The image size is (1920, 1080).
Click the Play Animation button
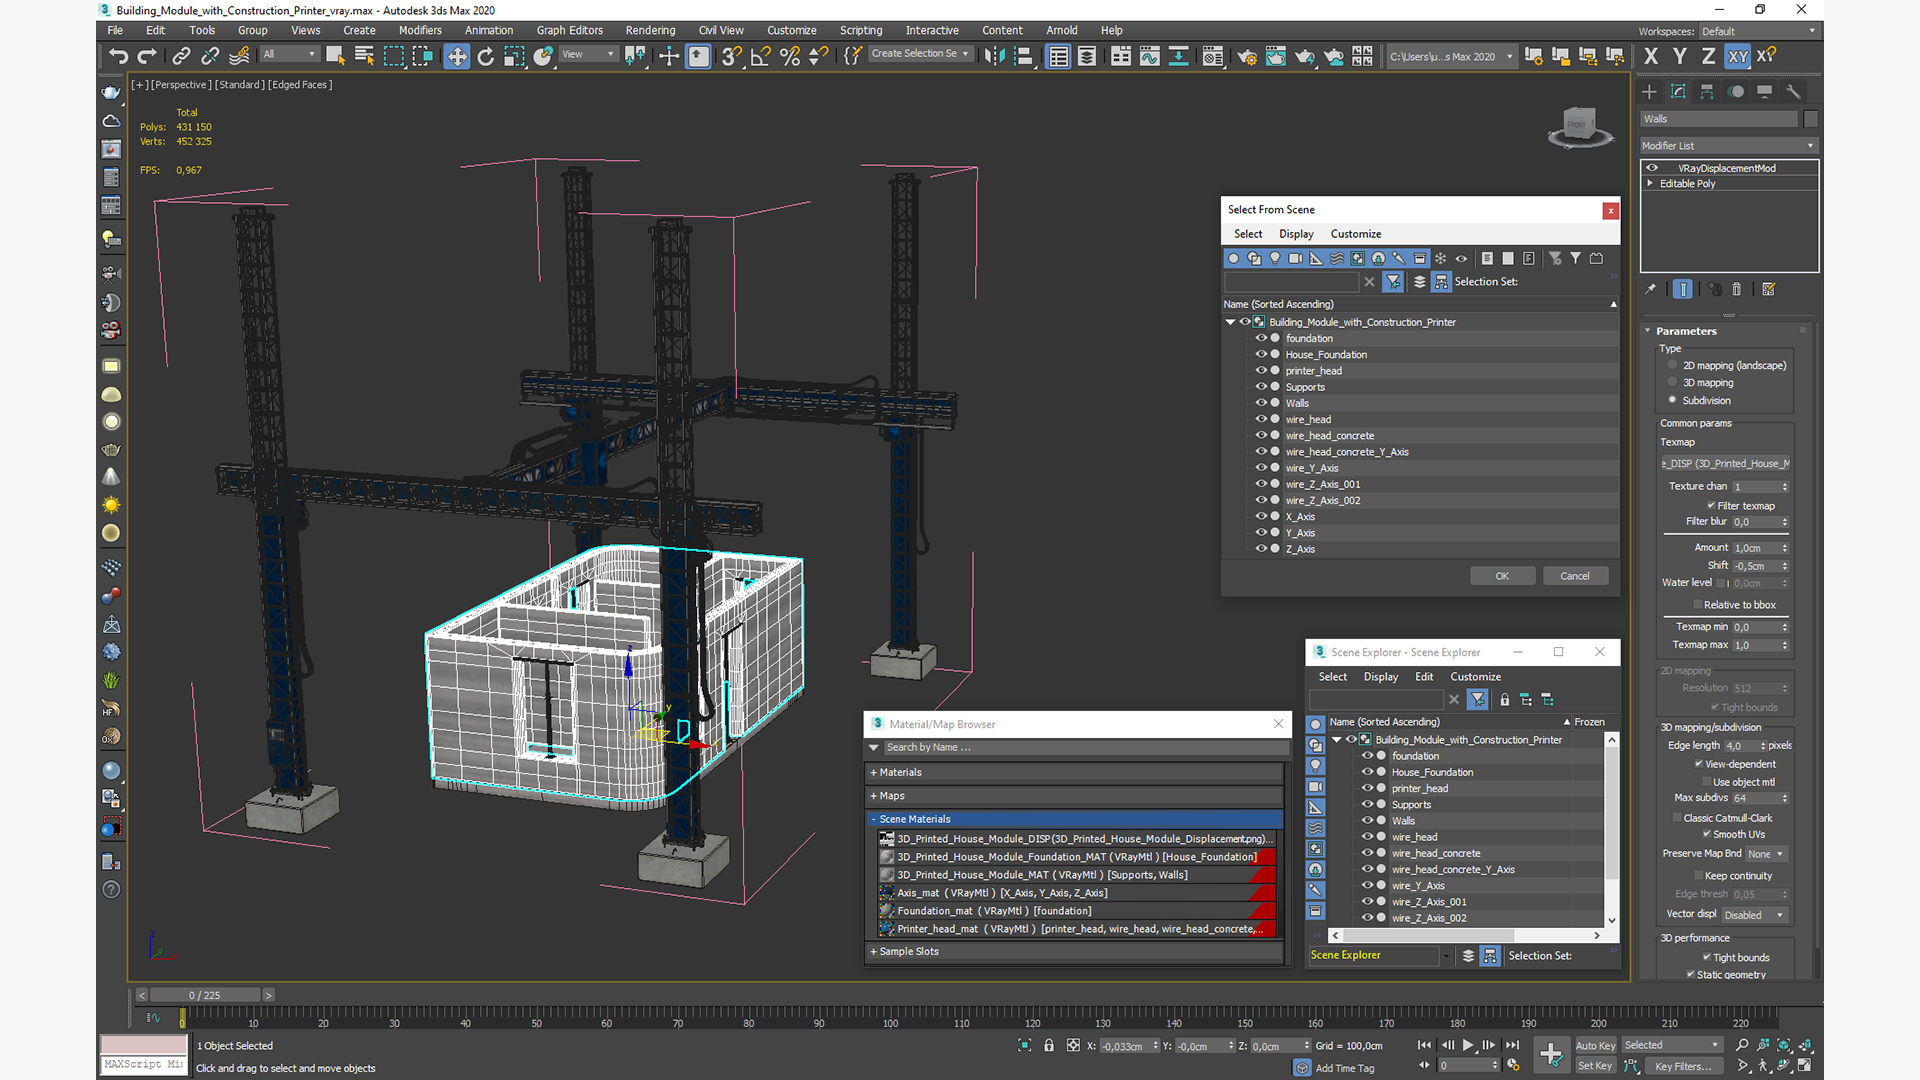point(1468,1045)
